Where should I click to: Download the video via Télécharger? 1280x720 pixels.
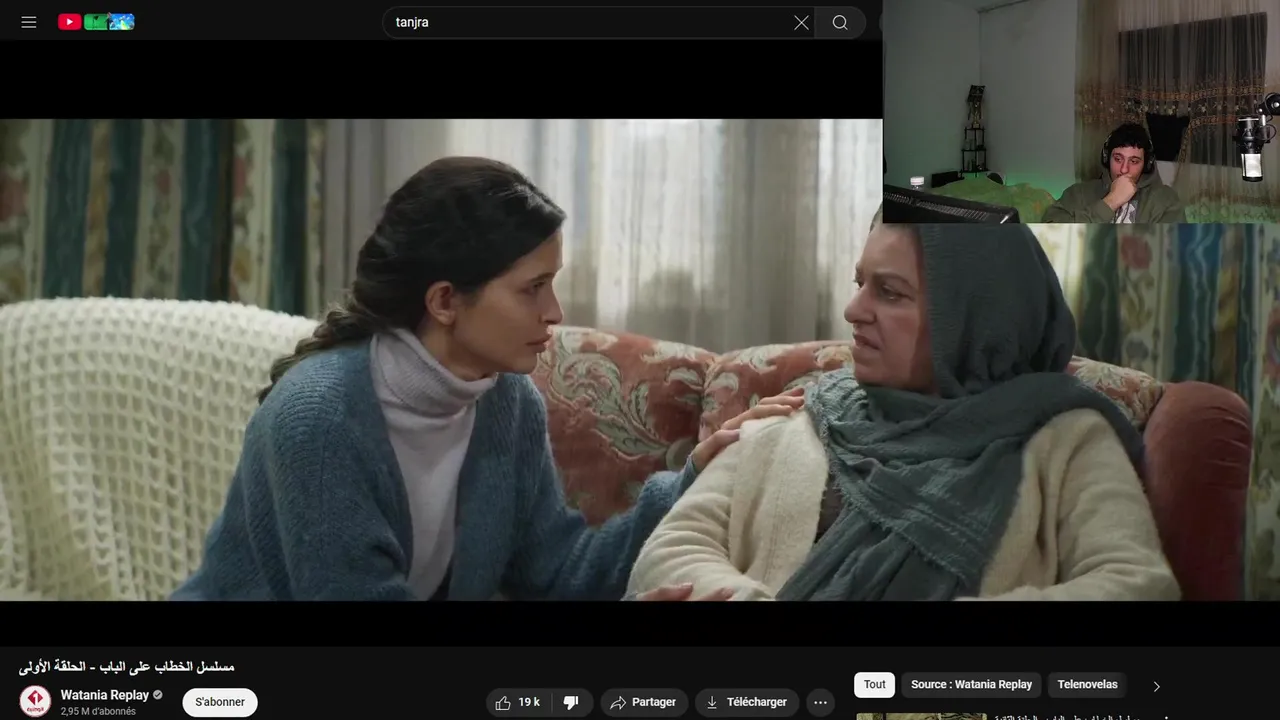pyautogui.click(x=747, y=702)
